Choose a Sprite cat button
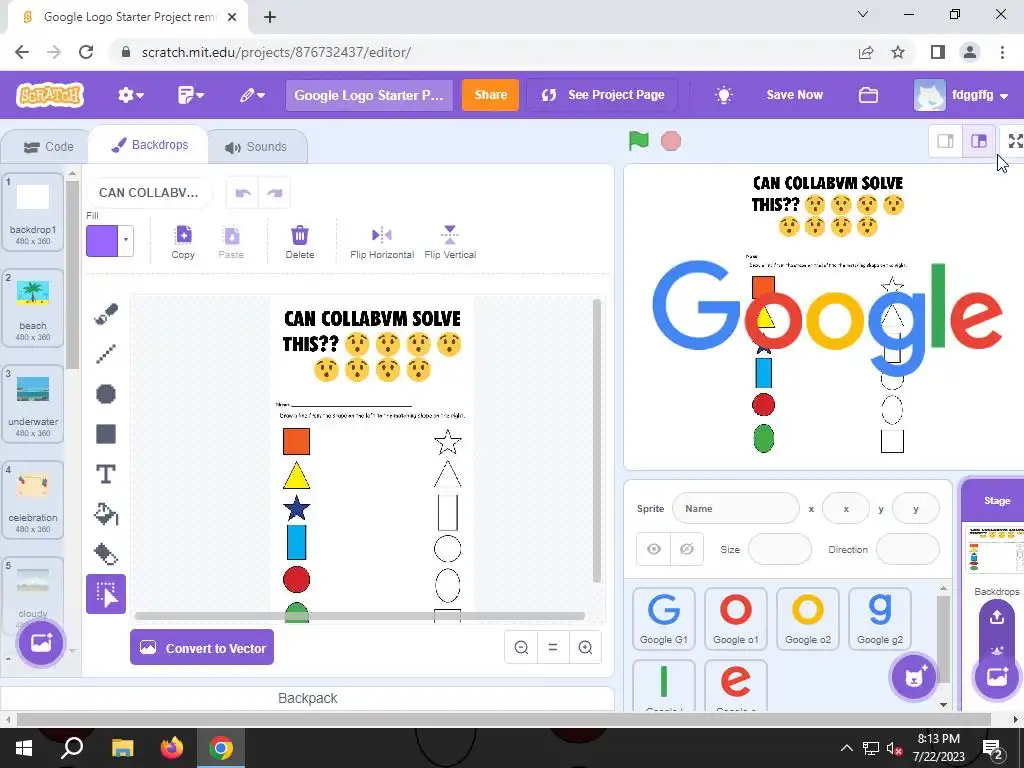 click(913, 677)
